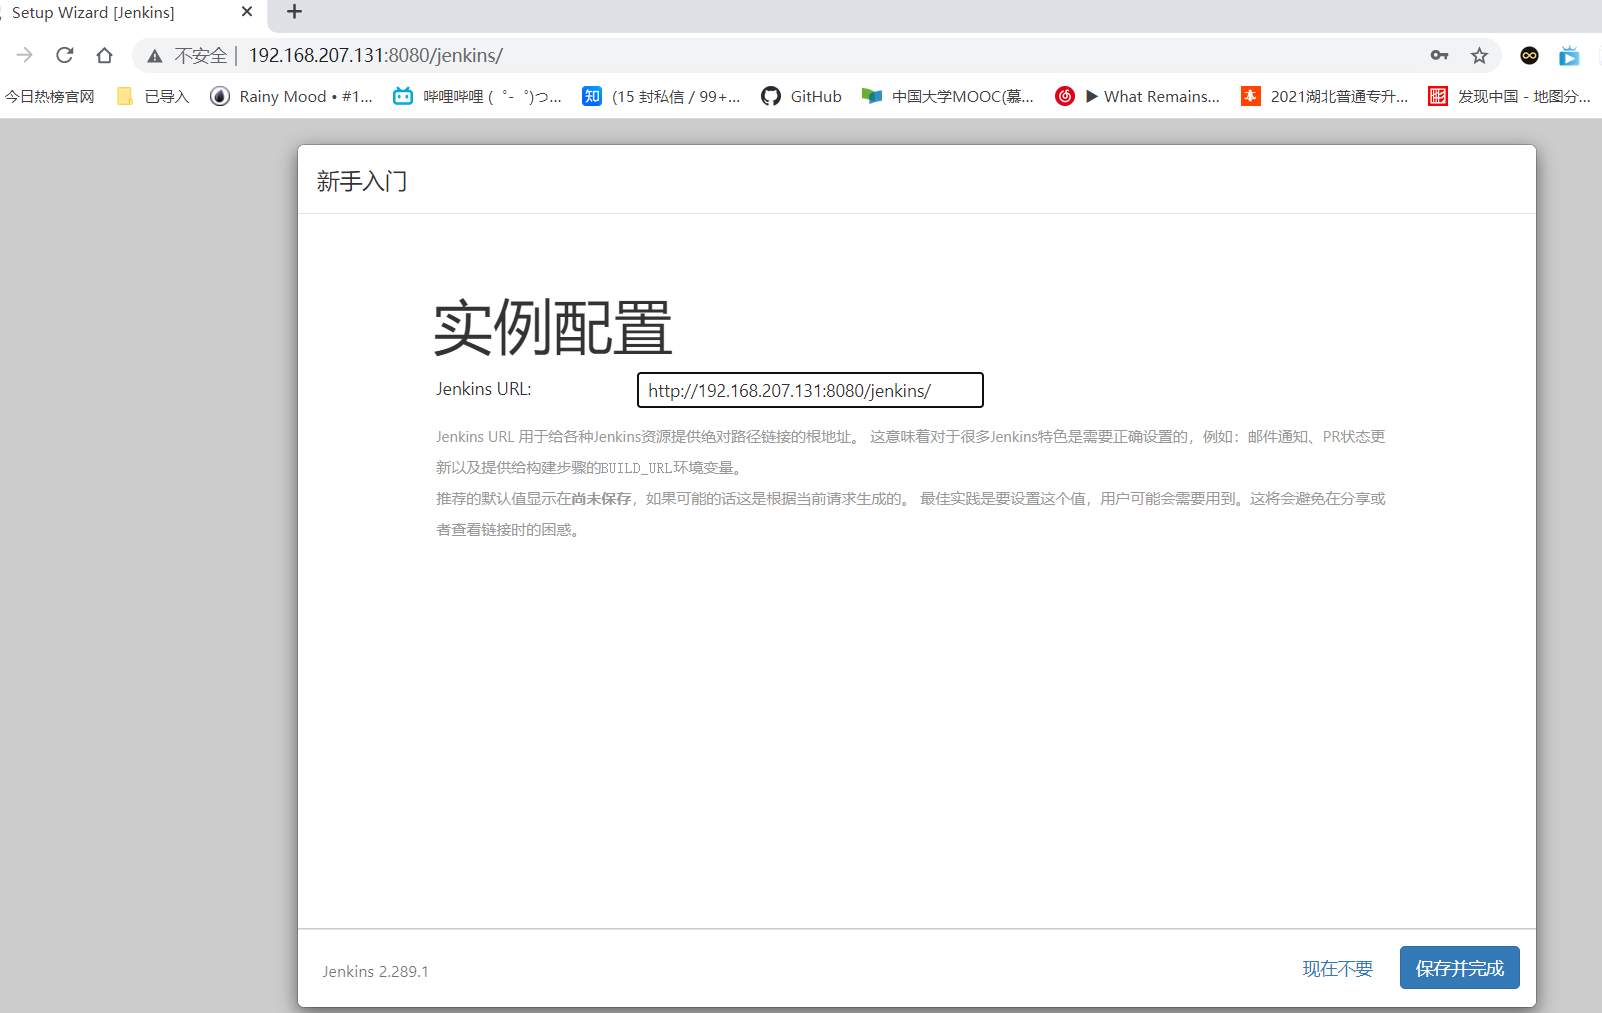Open the 今日热榜官网 bookmark
This screenshot has height=1013, width=1602.
click(x=49, y=96)
